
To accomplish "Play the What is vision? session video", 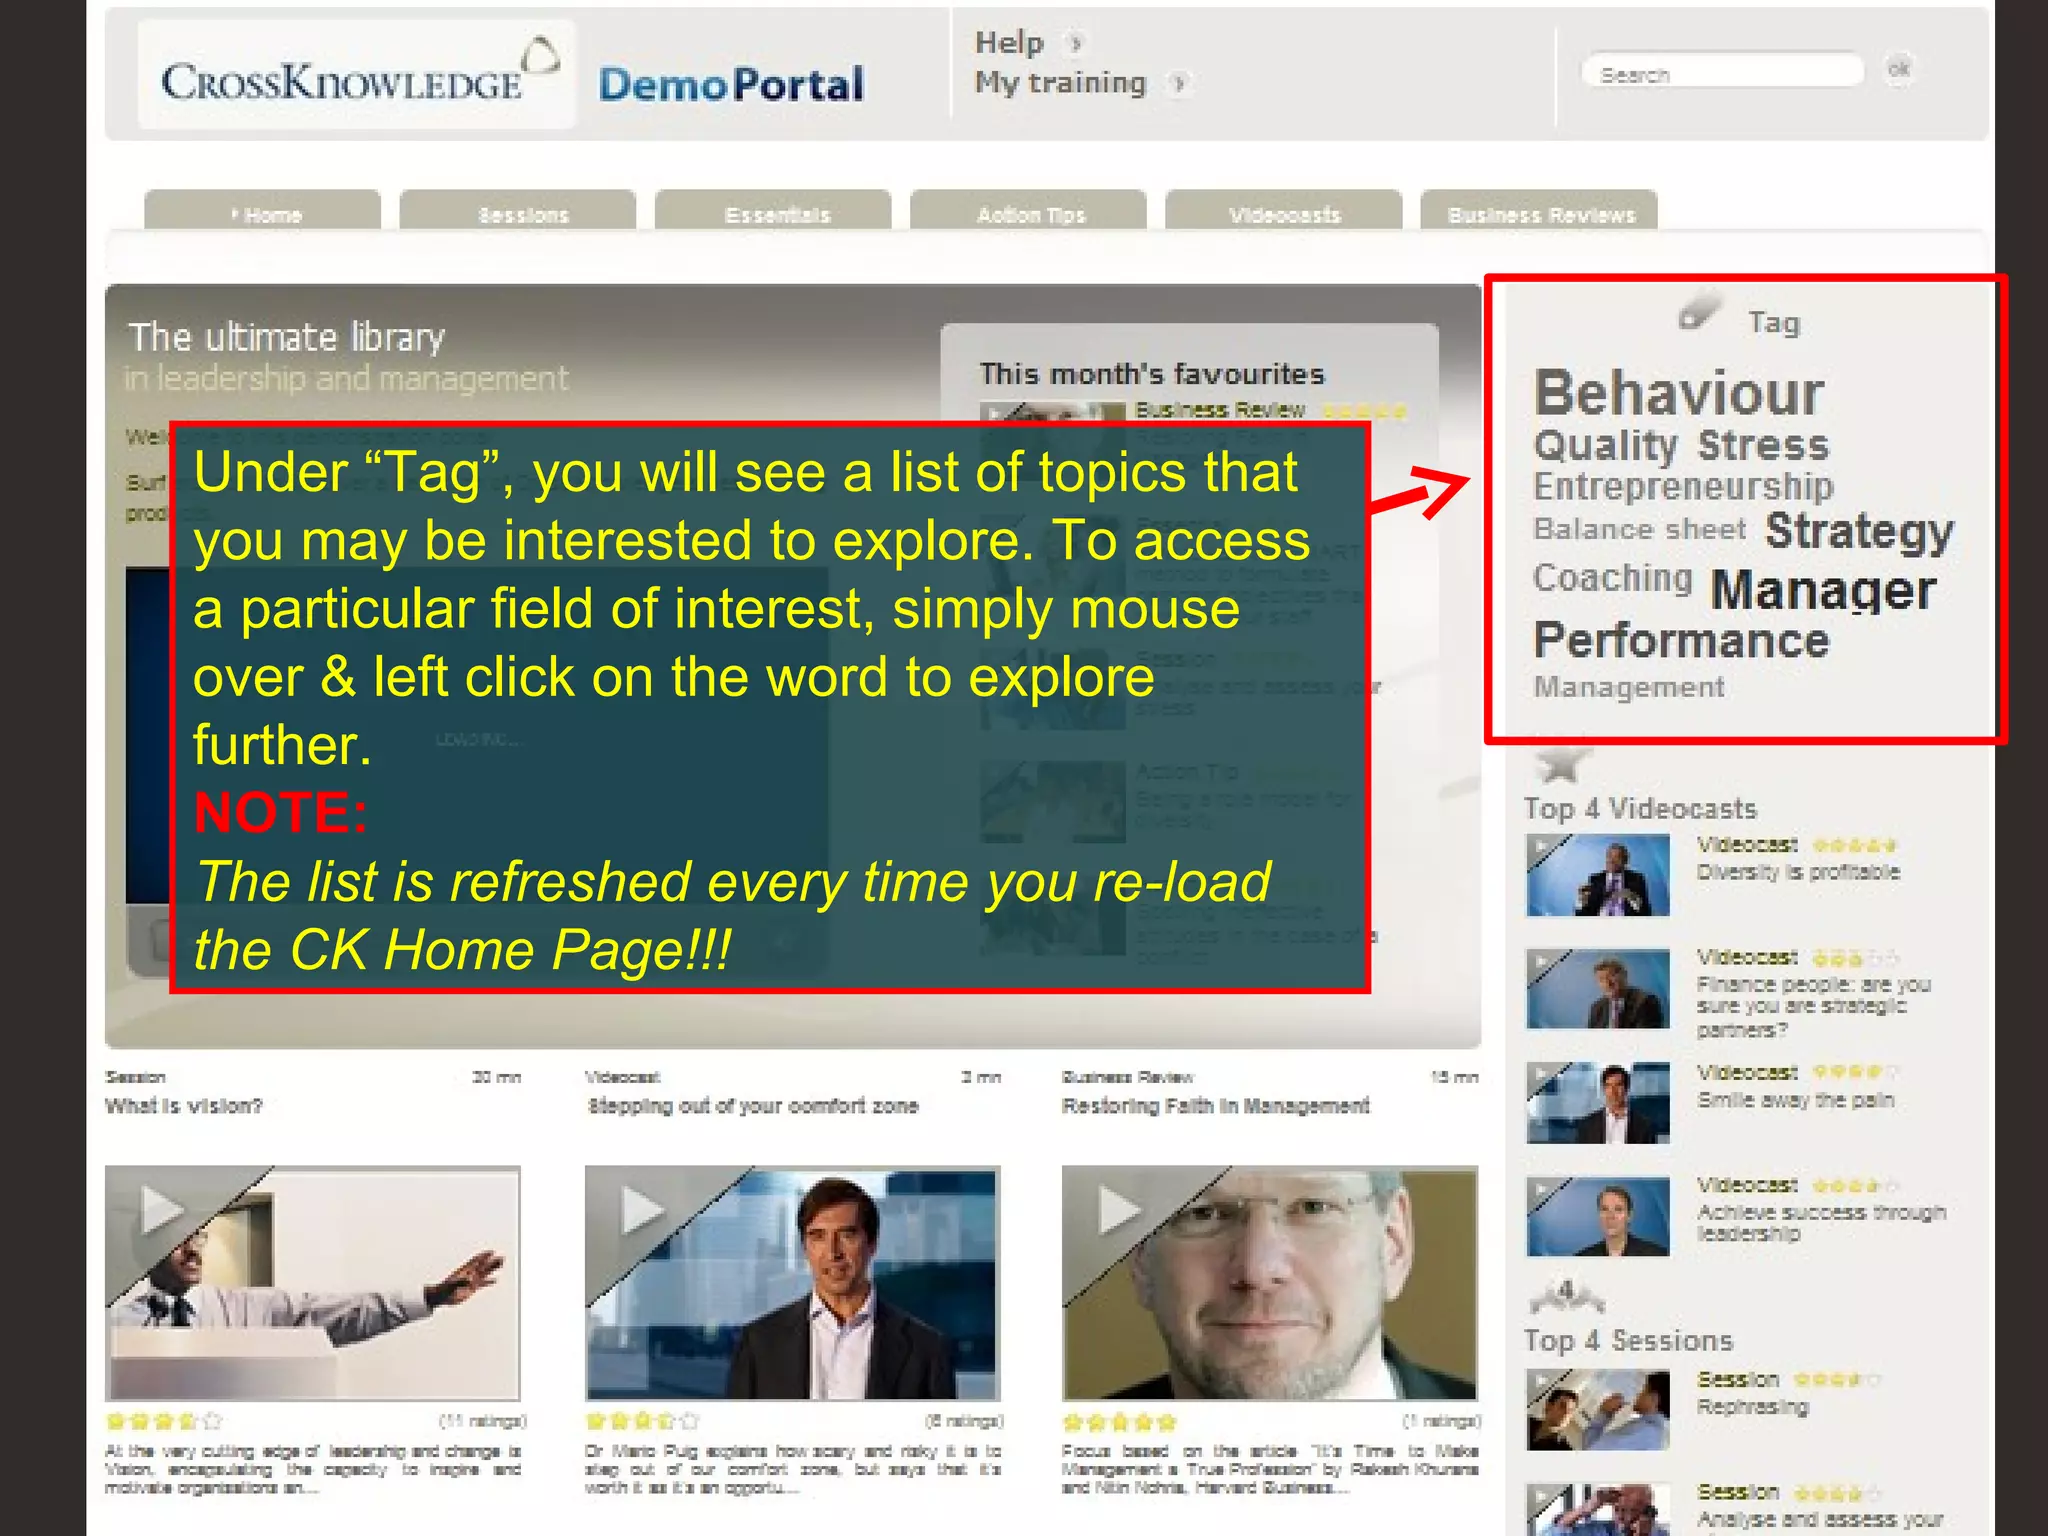I will point(312,1282).
